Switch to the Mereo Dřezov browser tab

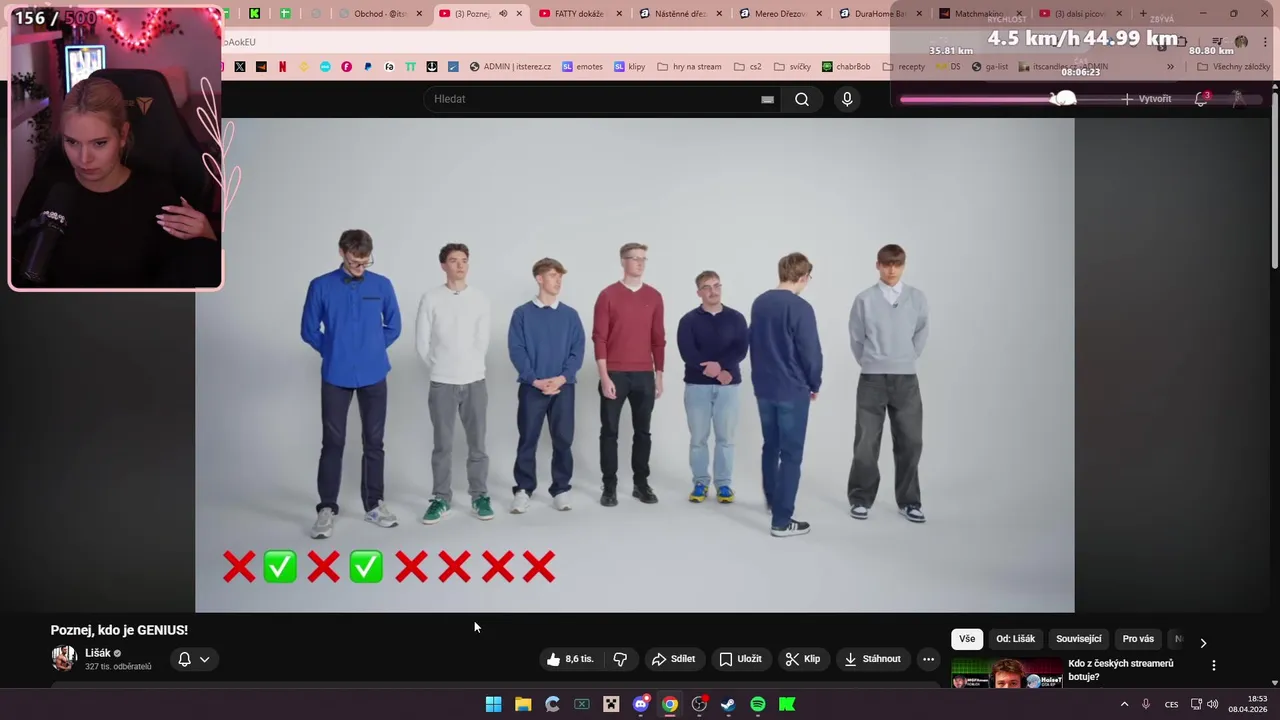click(779, 14)
